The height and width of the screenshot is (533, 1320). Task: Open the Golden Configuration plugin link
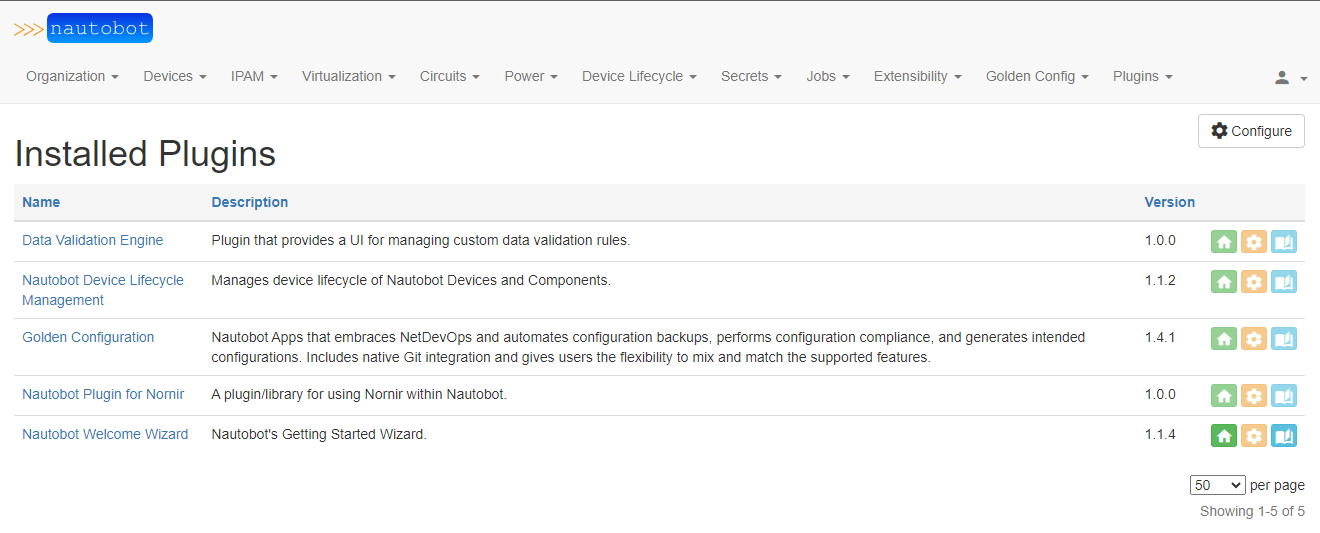[88, 337]
